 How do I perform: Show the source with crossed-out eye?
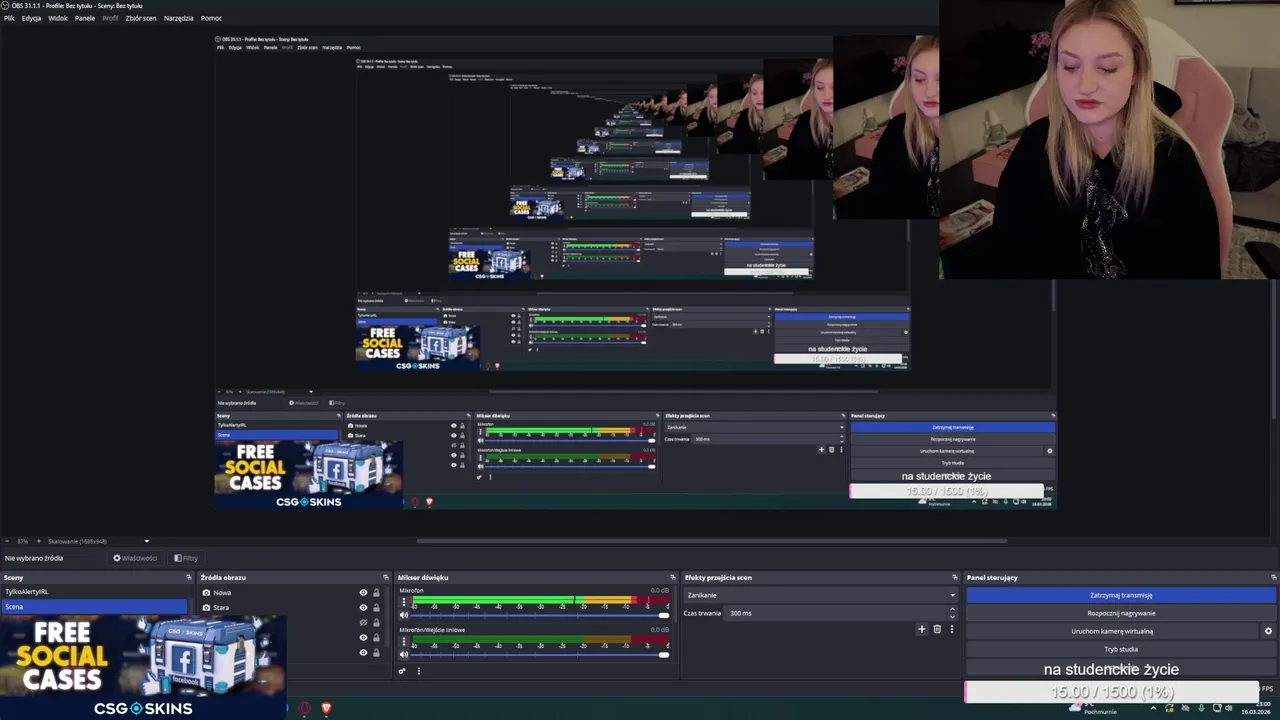(x=363, y=622)
